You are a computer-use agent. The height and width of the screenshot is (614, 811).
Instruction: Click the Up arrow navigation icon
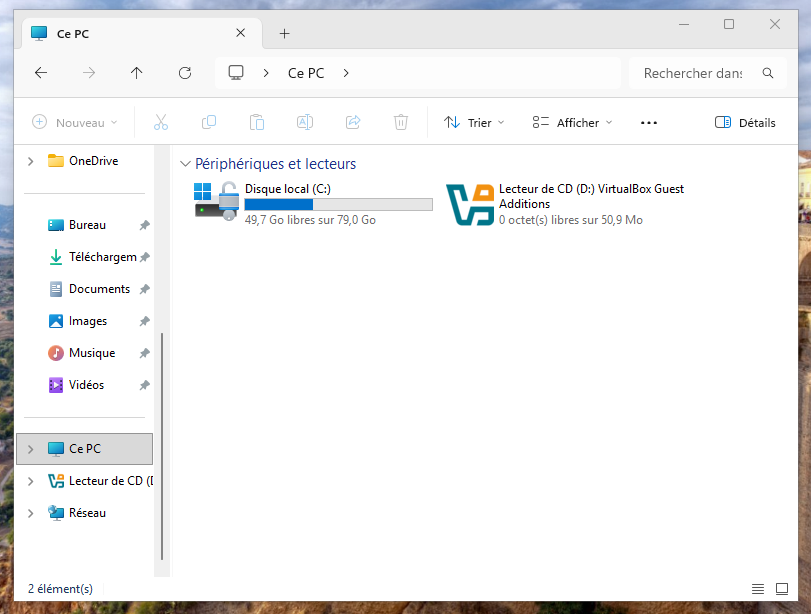137,73
